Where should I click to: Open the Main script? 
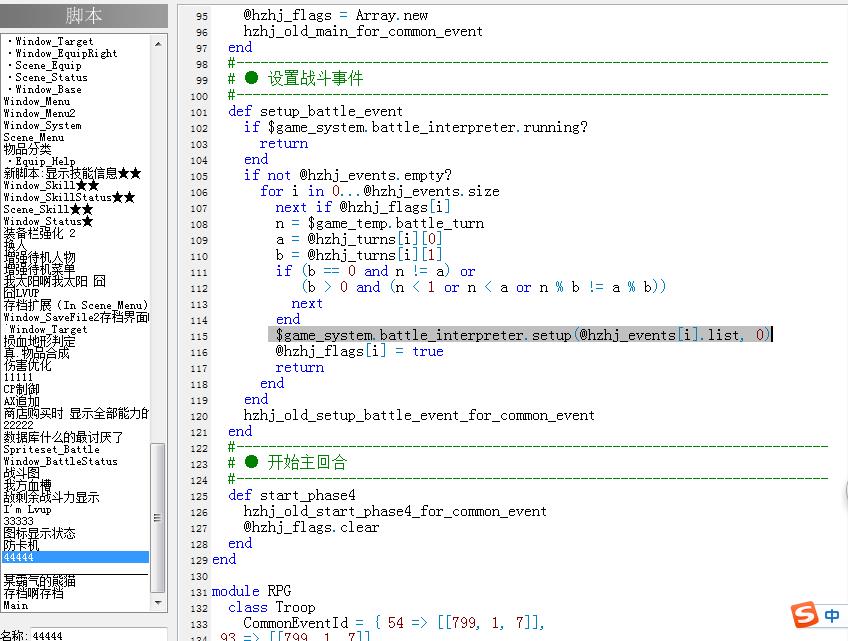tap(16, 605)
